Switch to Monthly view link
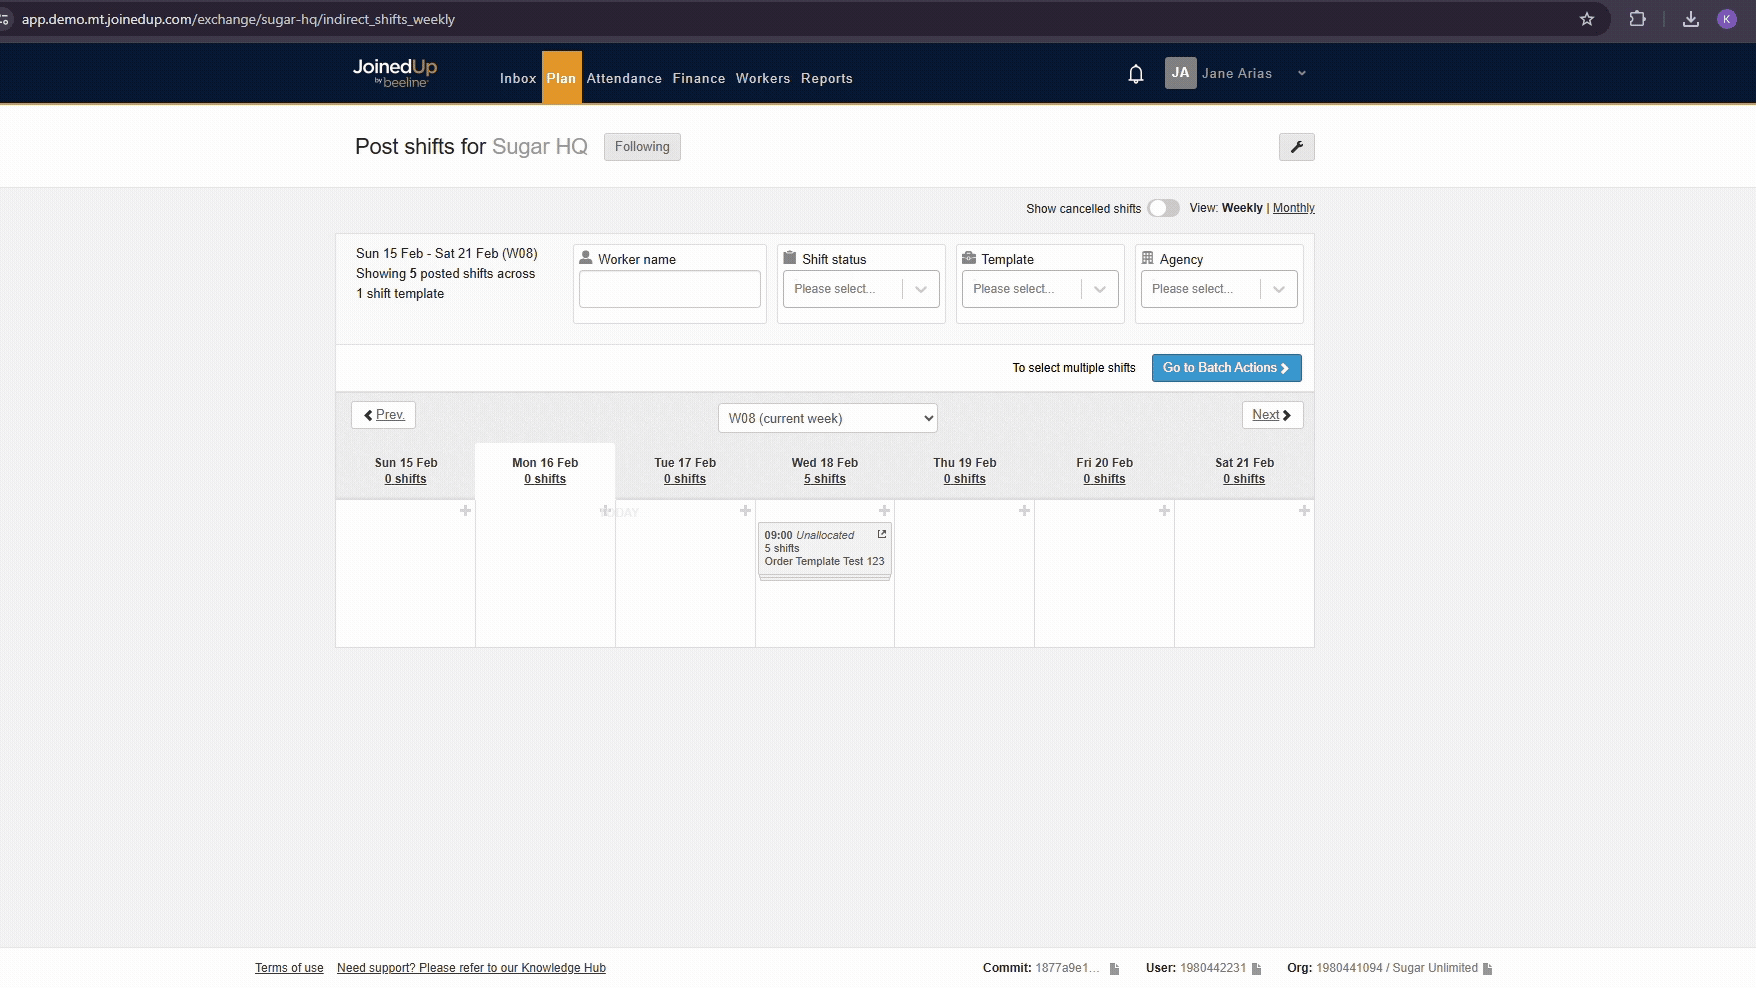The height and width of the screenshot is (988, 1756). point(1293,208)
